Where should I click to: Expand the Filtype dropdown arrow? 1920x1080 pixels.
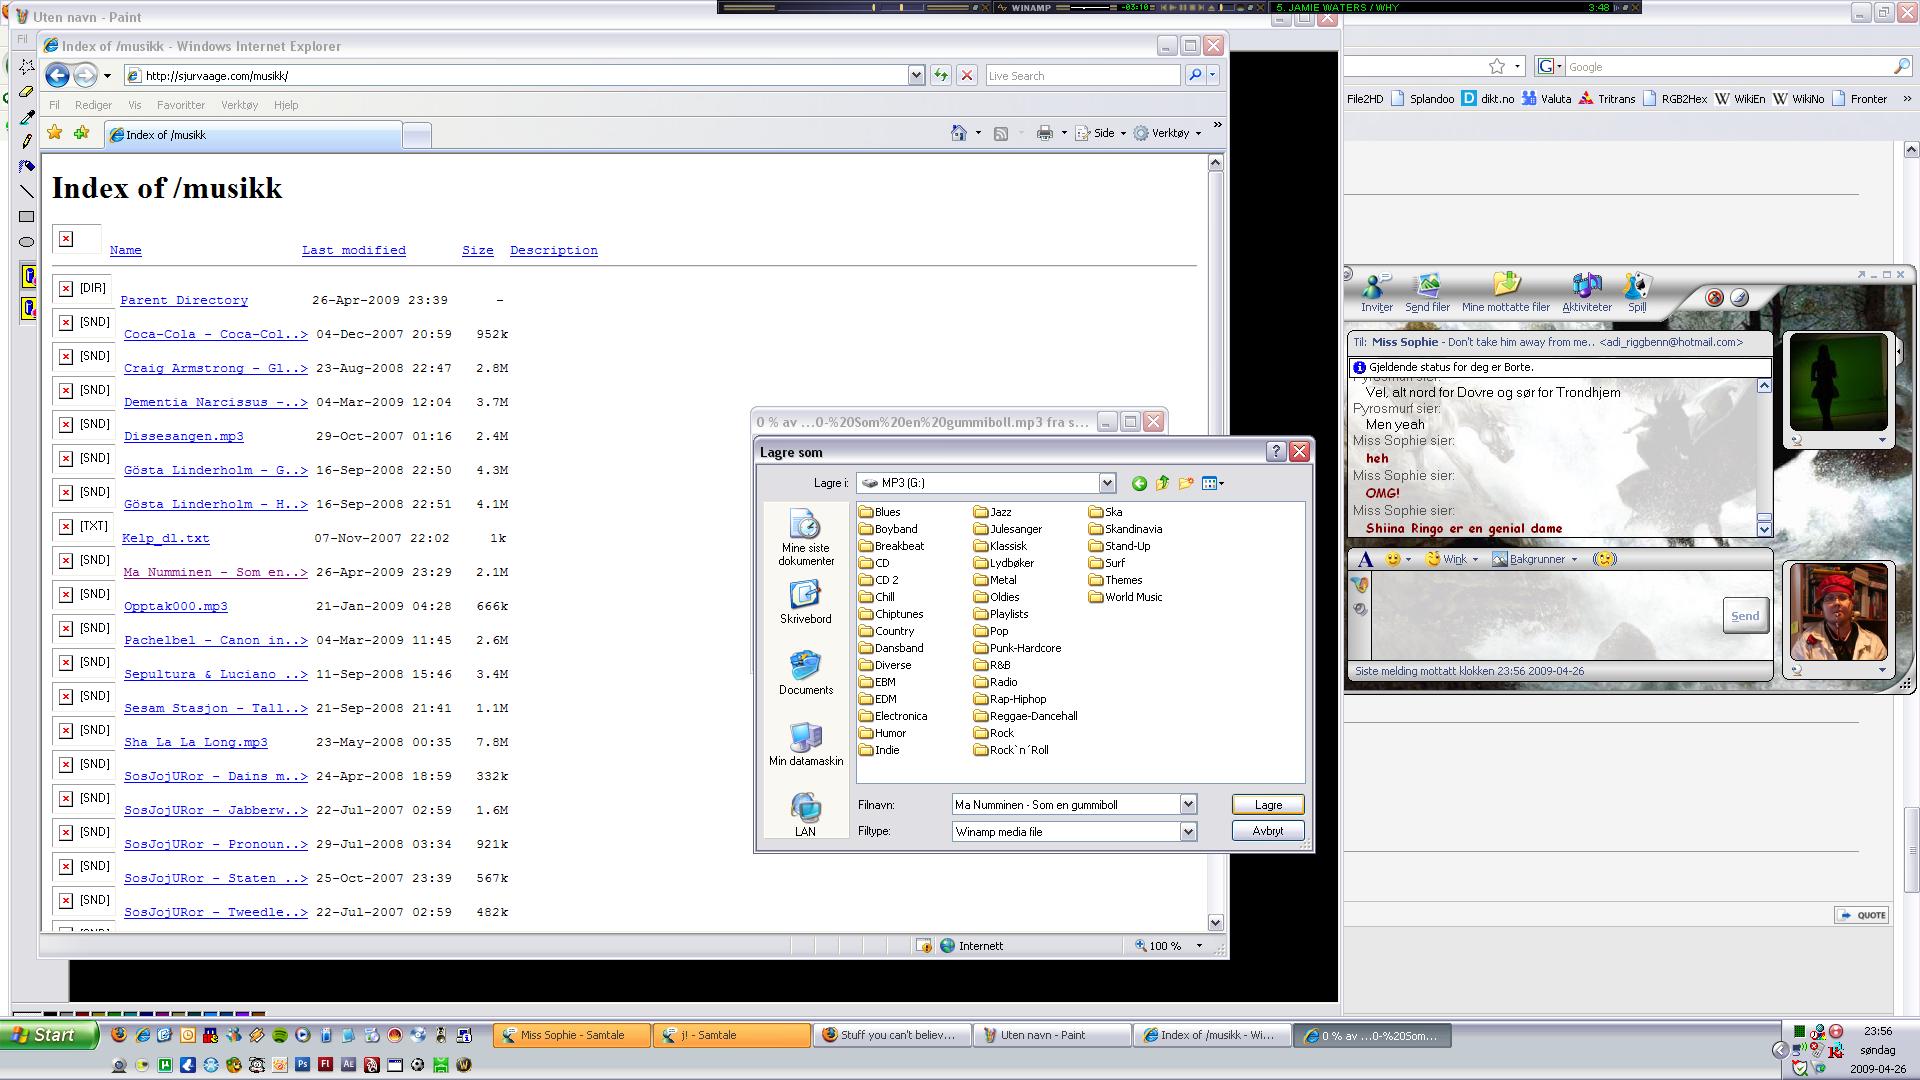pos(1188,831)
